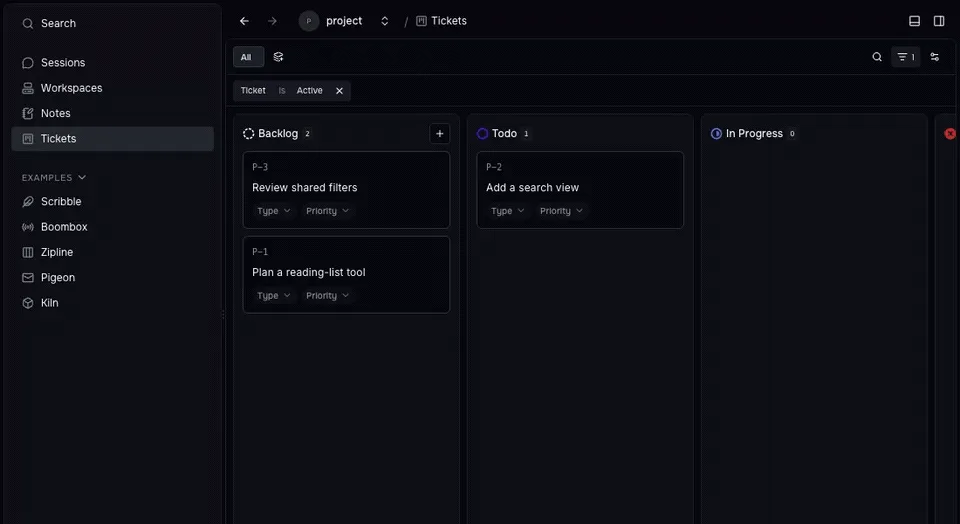Click the sidebar resize handle
The height and width of the screenshot is (524, 960).
[x=223, y=315]
